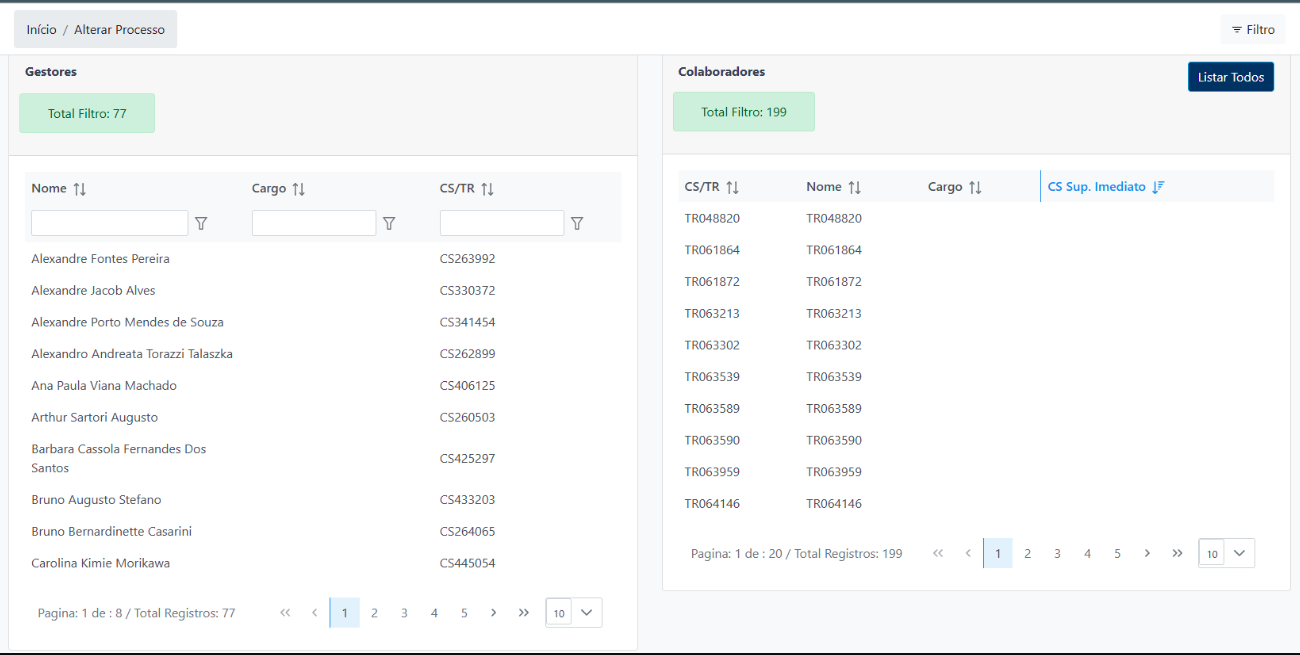Image resolution: width=1300 pixels, height=655 pixels.
Task: Select page 3 in Gestores paginator
Action: pos(404,613)
